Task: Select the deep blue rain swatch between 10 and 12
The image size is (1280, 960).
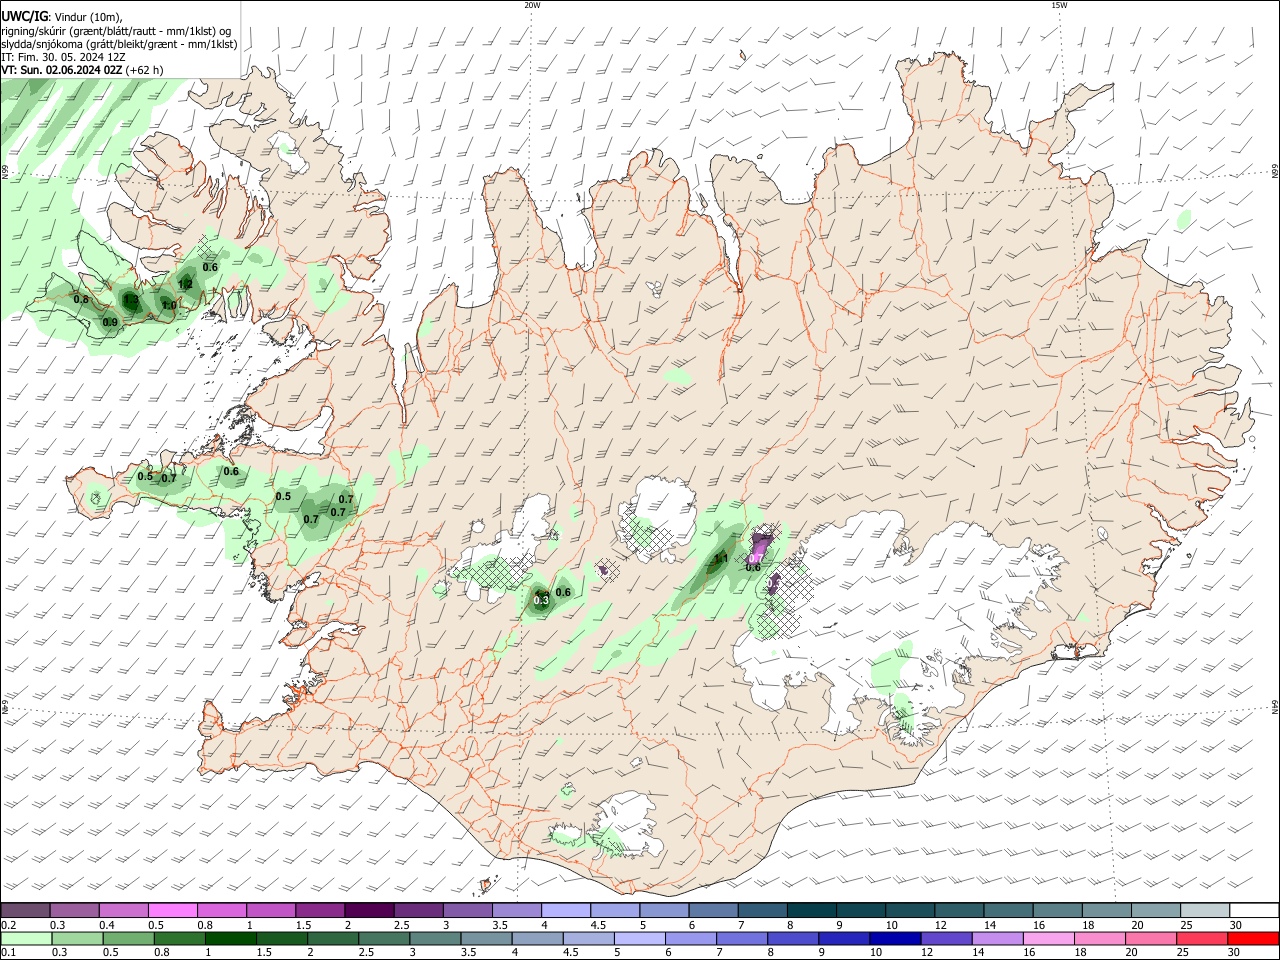Action: (894, 938)
